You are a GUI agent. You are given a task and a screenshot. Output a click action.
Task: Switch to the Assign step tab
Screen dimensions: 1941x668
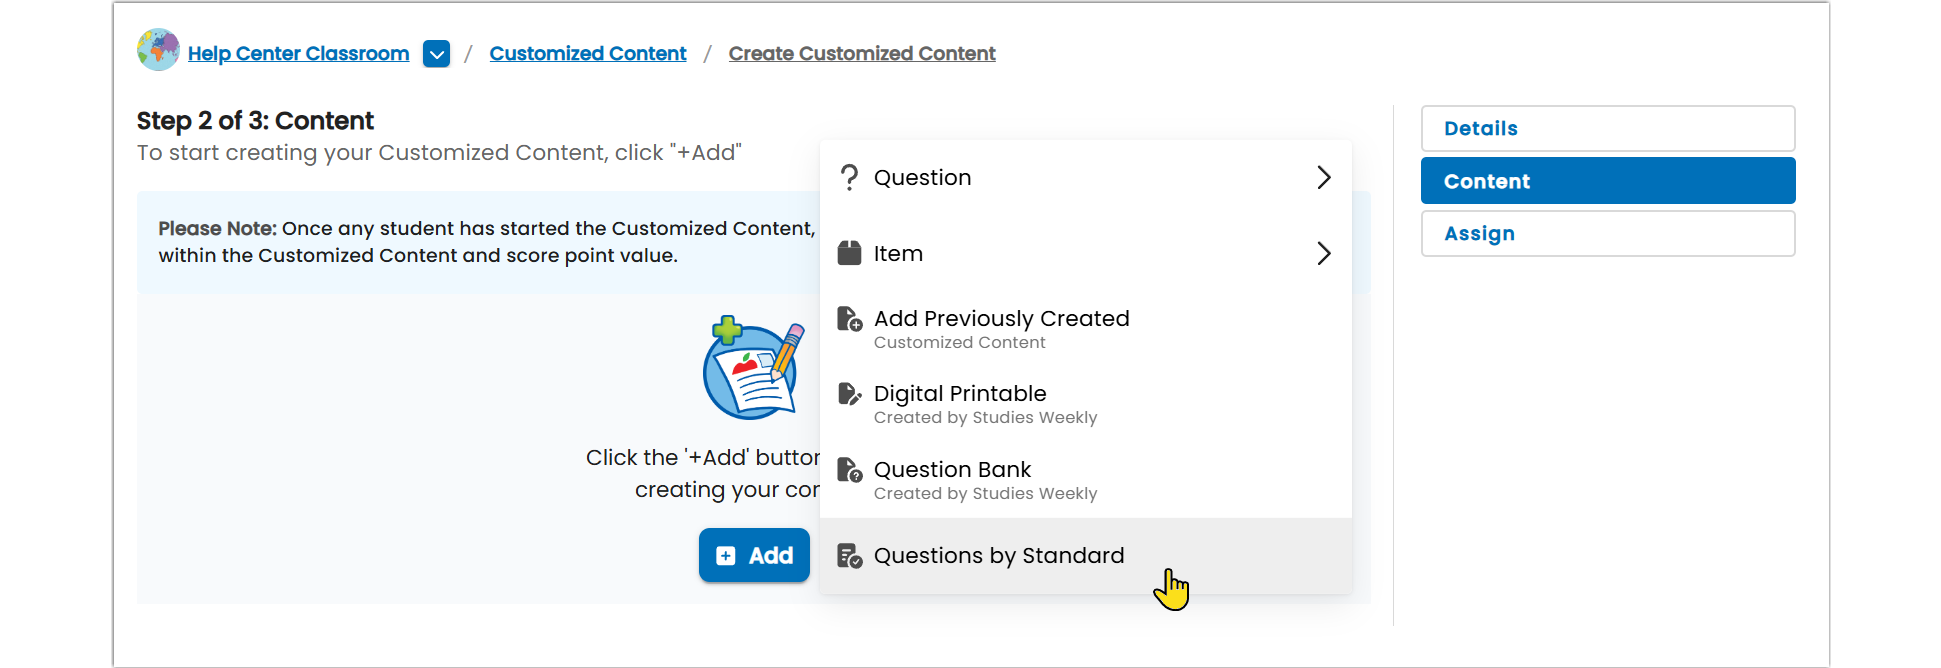1608,233
